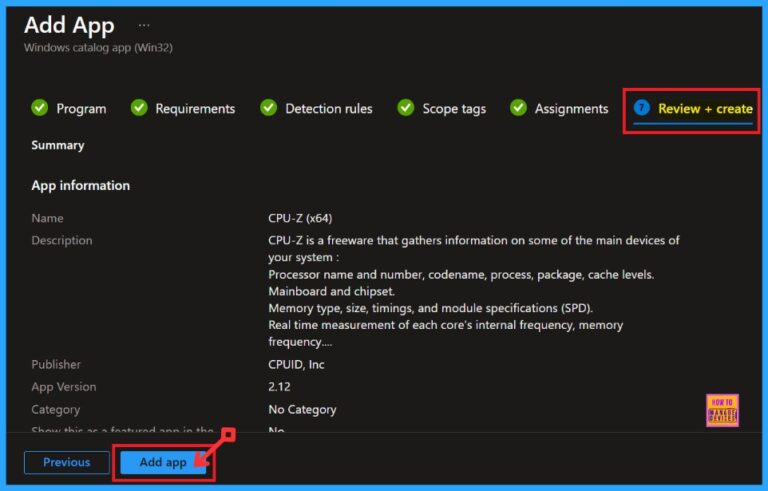Click the Description field label
The width and height of the screenshot is (768, 491).
coord(62,241)
